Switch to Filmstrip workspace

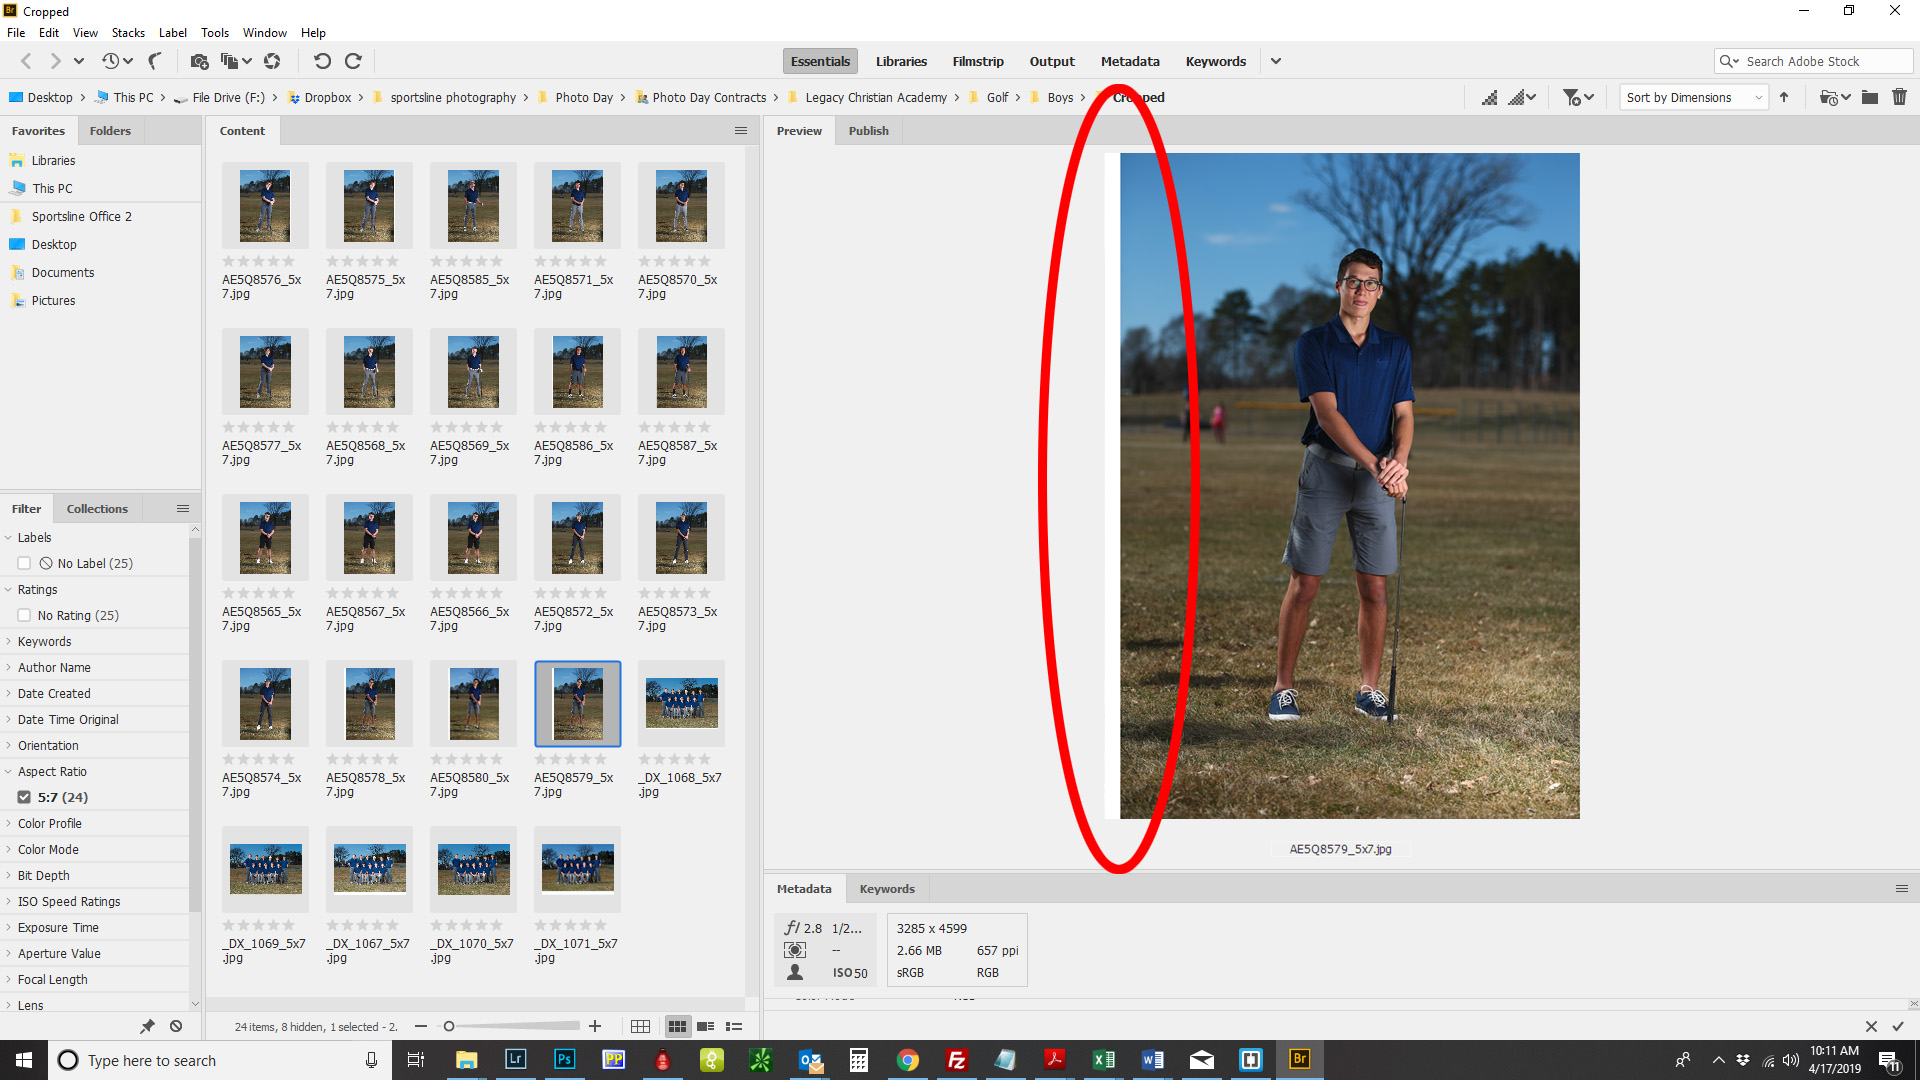pos(978,61)
